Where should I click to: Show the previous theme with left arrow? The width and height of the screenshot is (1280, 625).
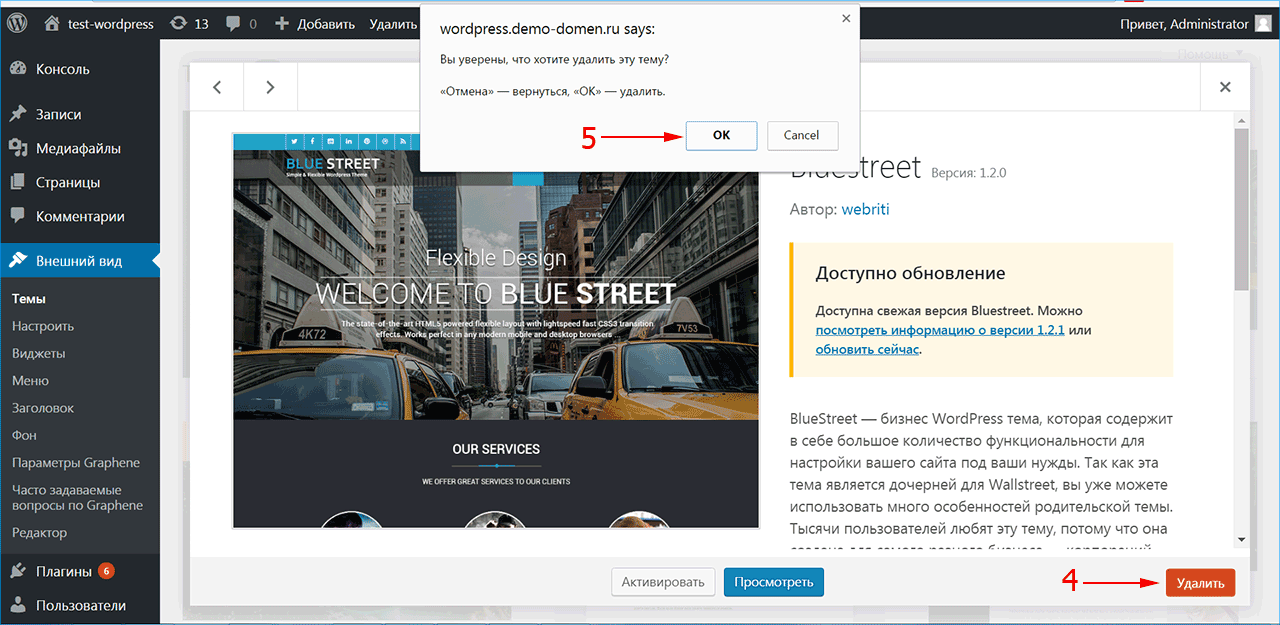[218, 87]
